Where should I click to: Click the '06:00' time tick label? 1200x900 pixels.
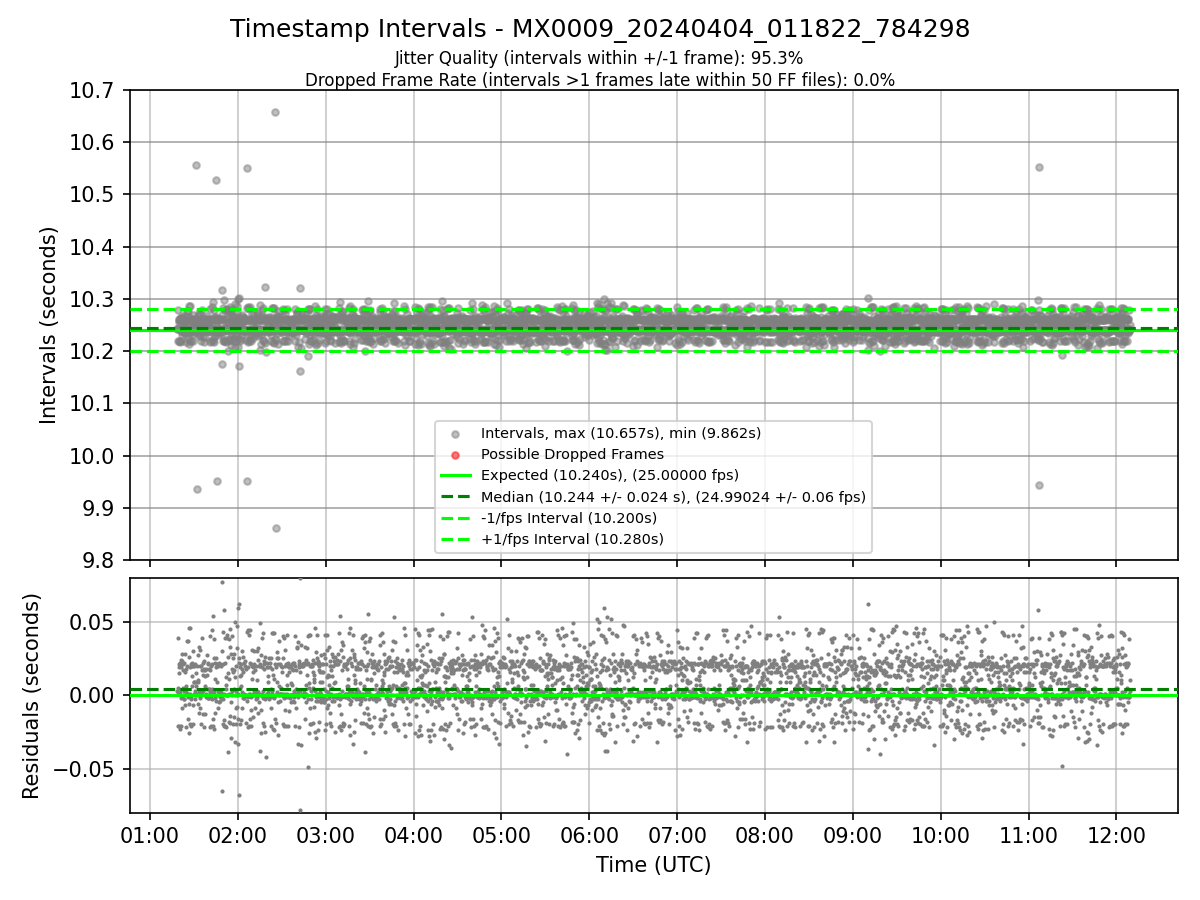tap(589, 834)
